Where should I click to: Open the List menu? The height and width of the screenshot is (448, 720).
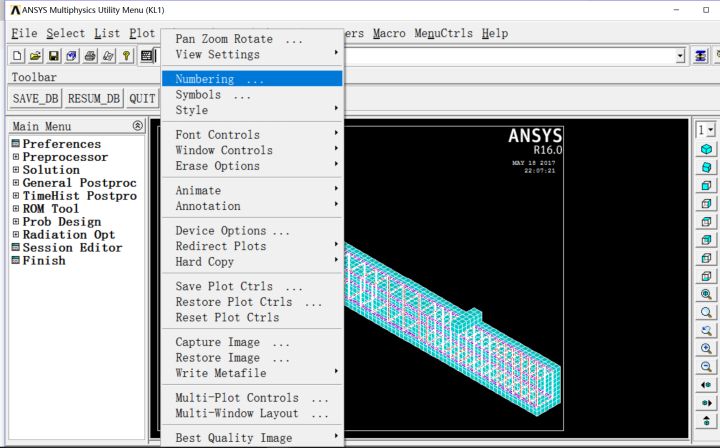pos(107,33)
